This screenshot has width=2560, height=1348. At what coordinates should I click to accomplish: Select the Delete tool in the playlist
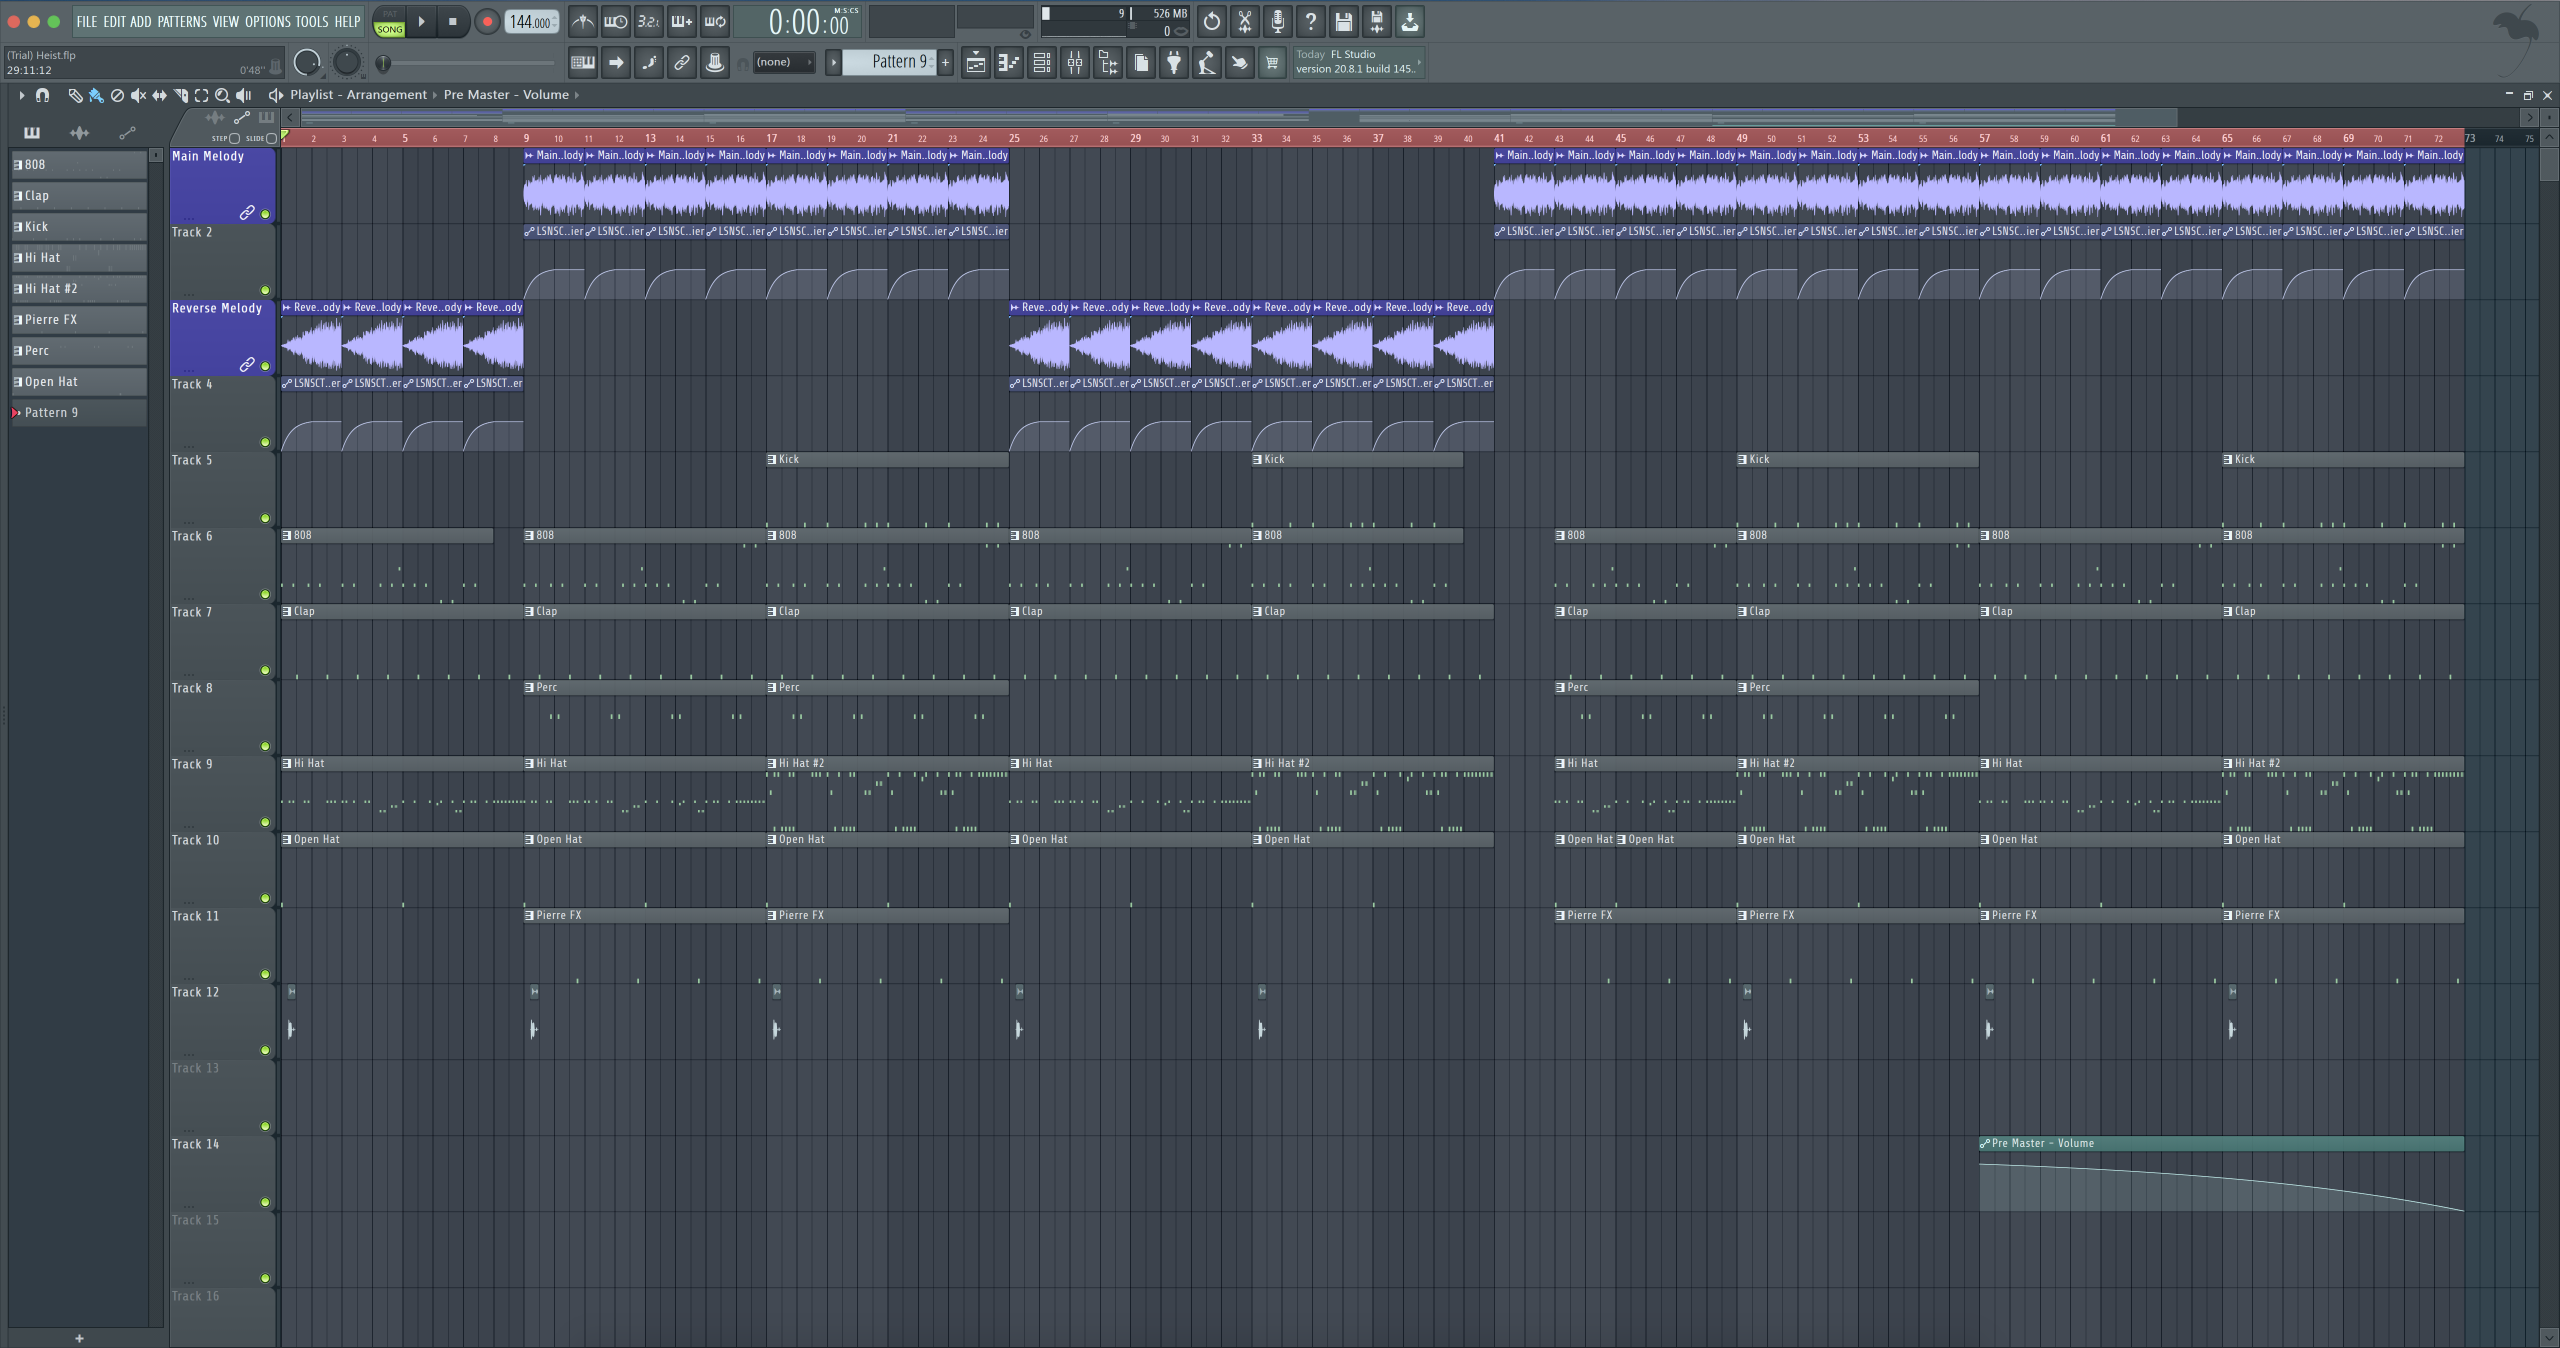click(117, 95)
